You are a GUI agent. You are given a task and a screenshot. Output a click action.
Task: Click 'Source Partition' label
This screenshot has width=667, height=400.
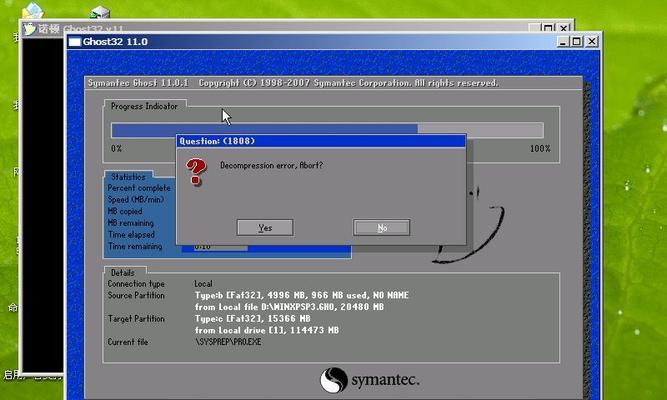tap(136, 295)
